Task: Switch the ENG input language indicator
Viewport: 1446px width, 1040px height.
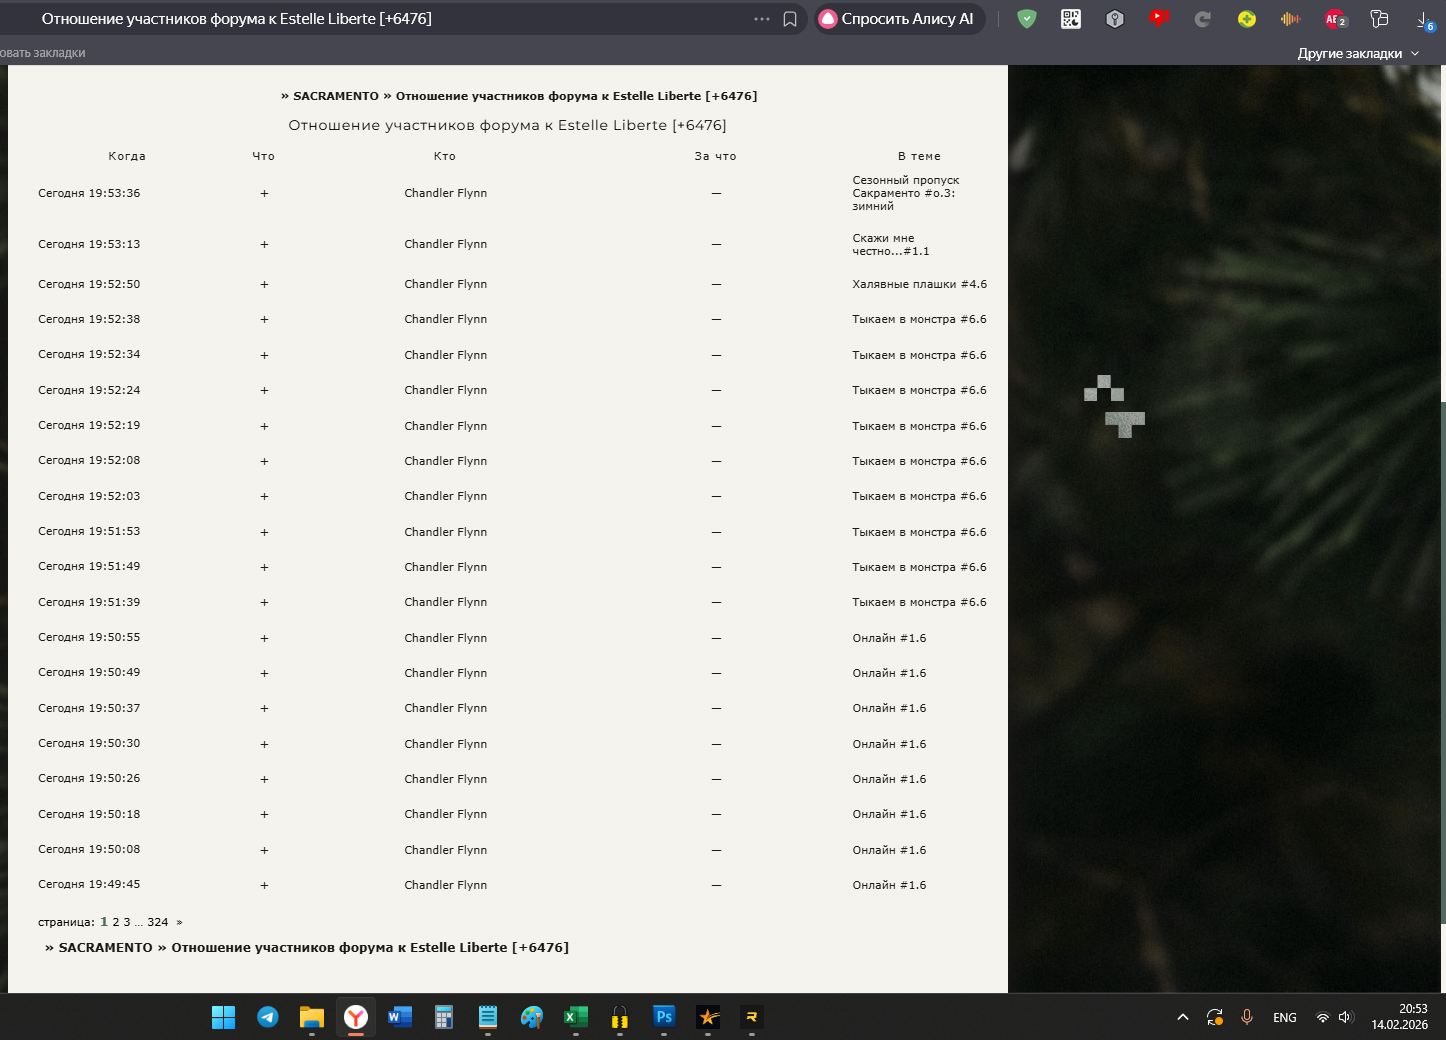Action: pyautogui.click(x=1285, y=1018)
